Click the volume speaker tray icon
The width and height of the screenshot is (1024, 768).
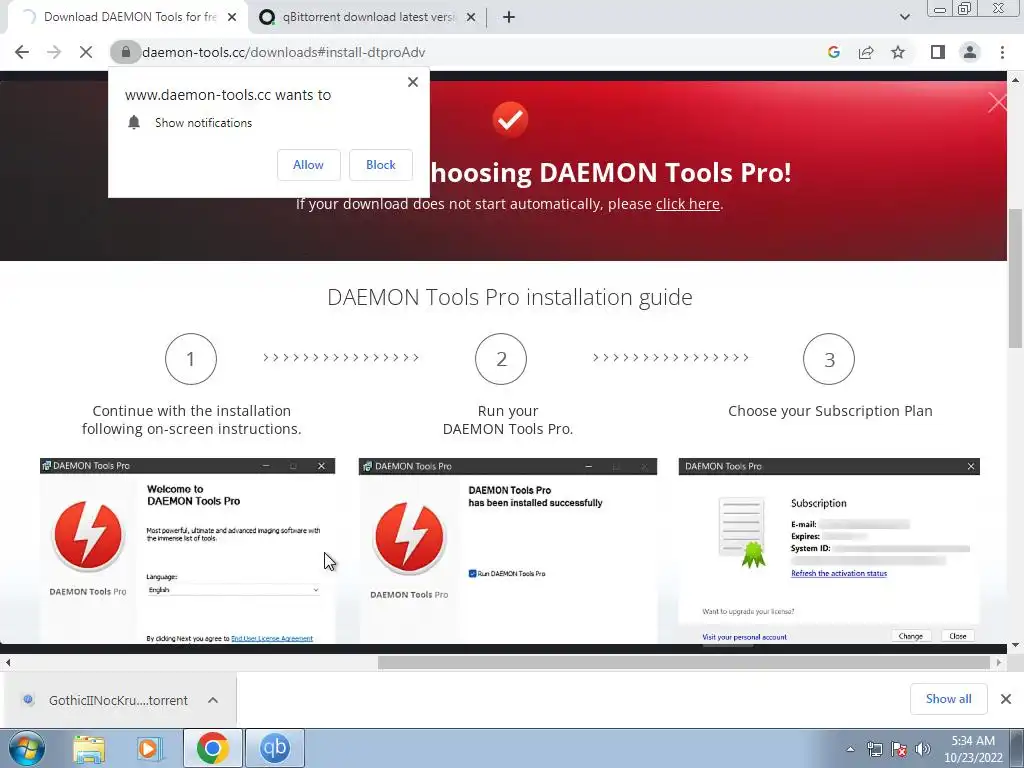coord(923,749)
